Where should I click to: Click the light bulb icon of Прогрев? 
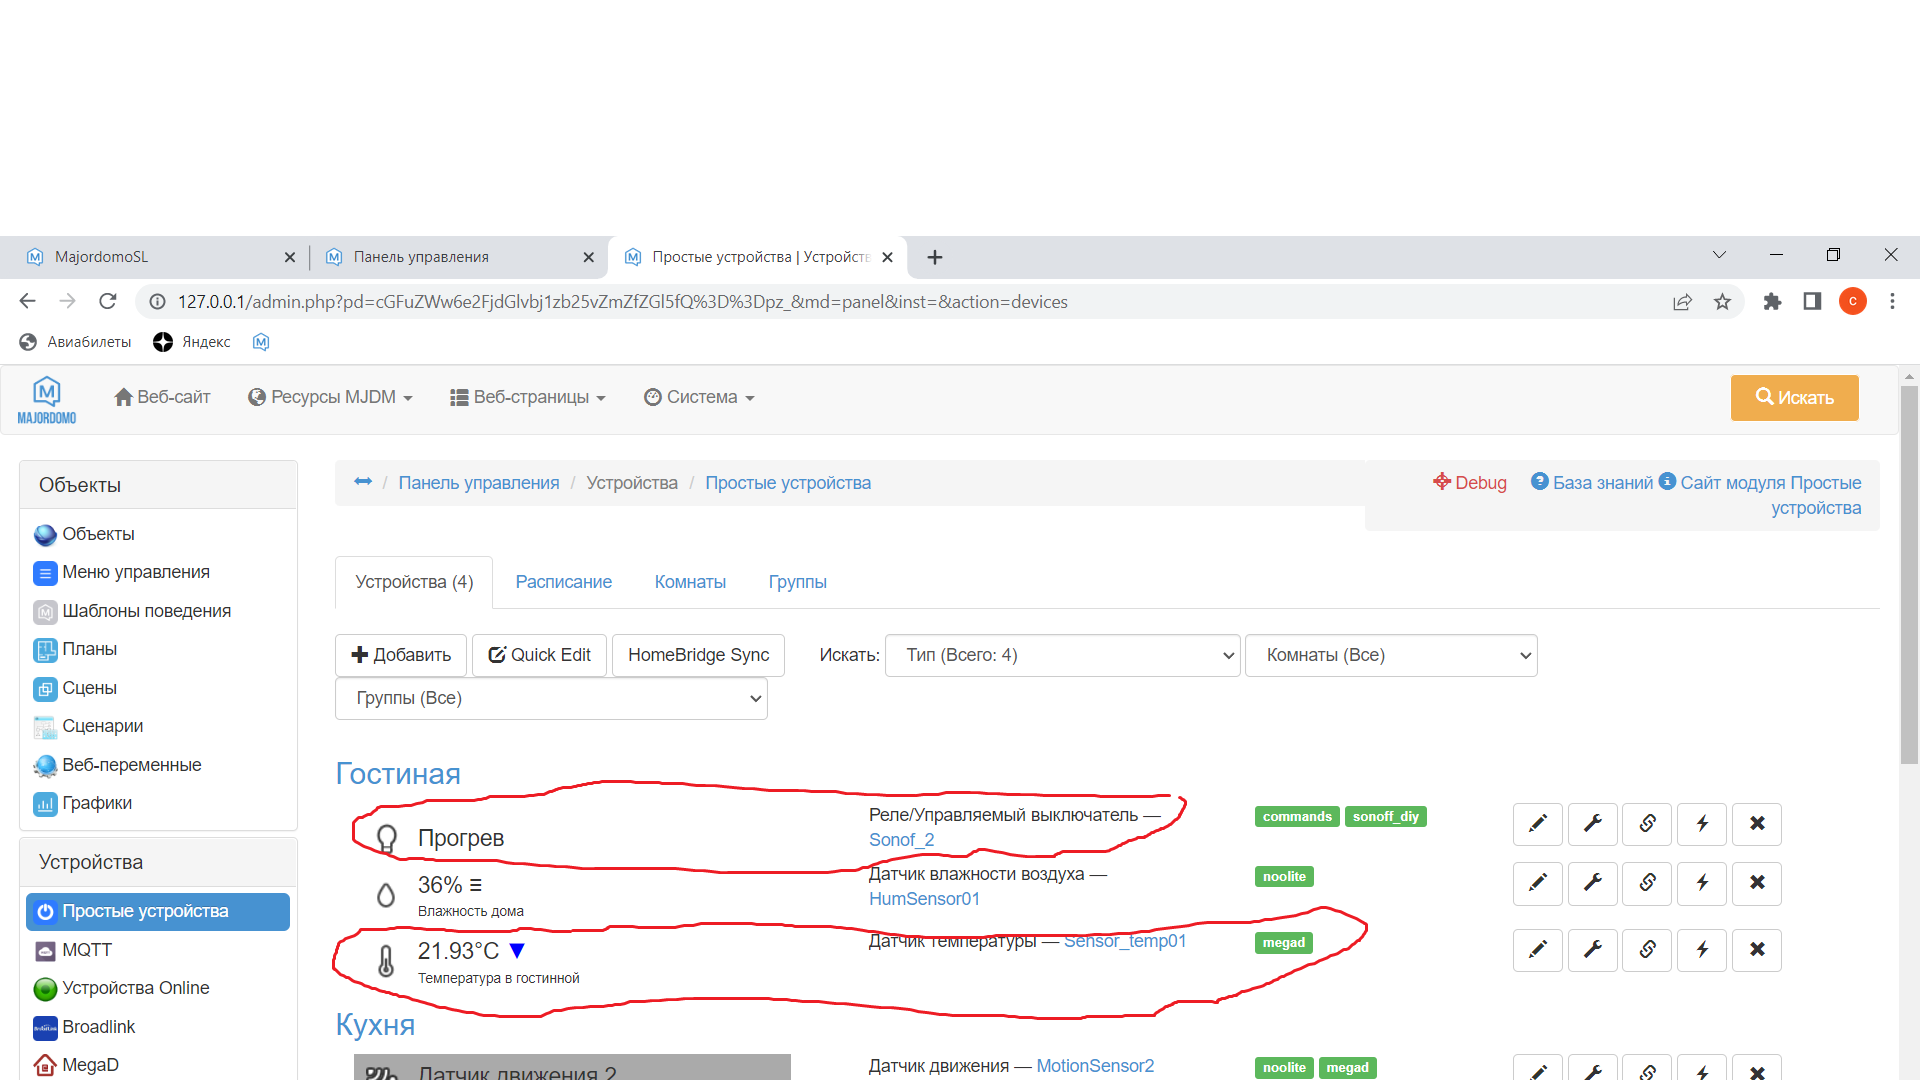[386, 838]
